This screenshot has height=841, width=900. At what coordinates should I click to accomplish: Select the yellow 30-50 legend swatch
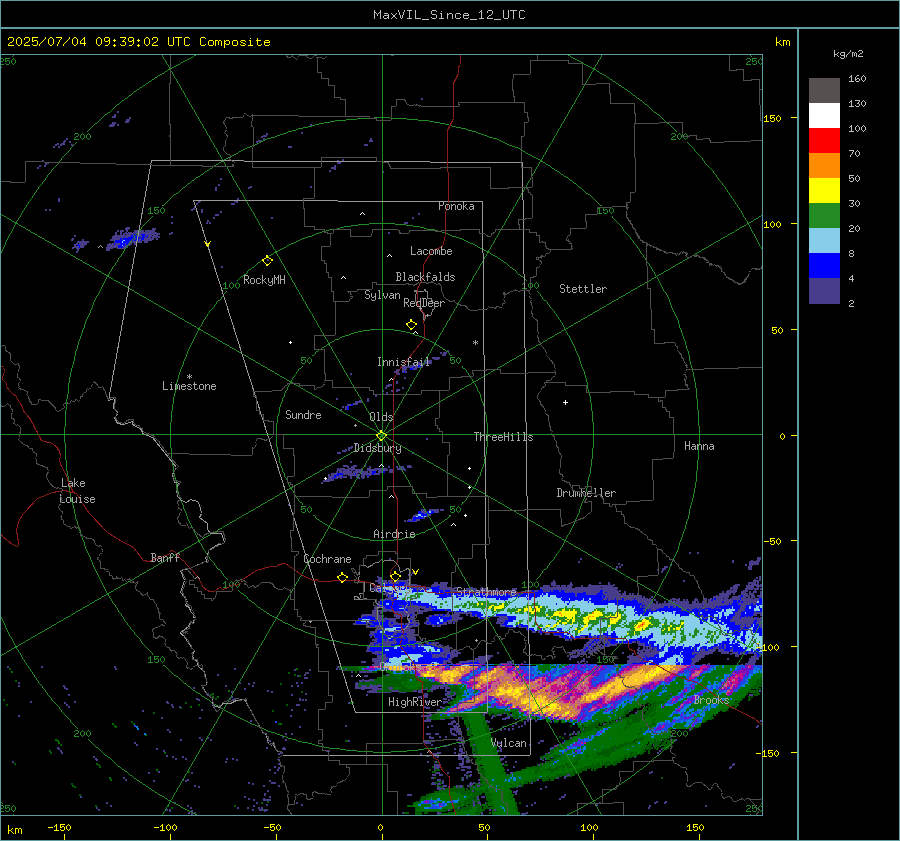click(x=824, y=191)
